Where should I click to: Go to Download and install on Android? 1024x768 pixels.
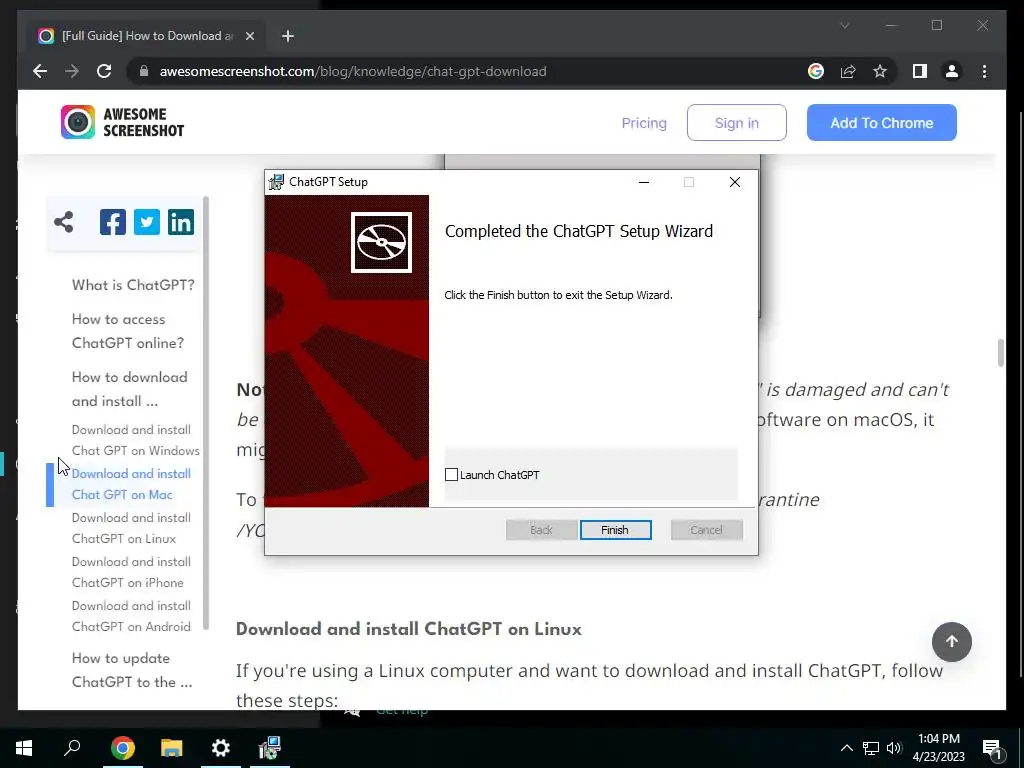tap(131, 616)
